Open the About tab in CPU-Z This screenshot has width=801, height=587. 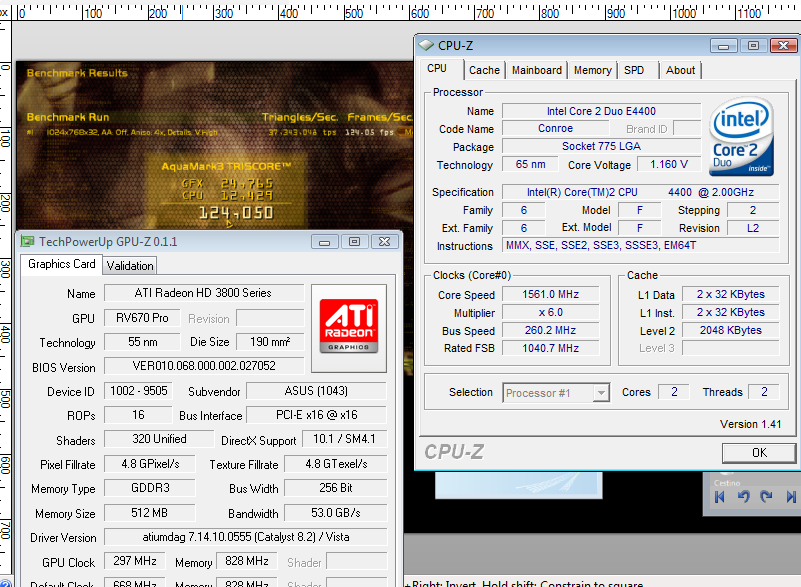tap(680, 70)
